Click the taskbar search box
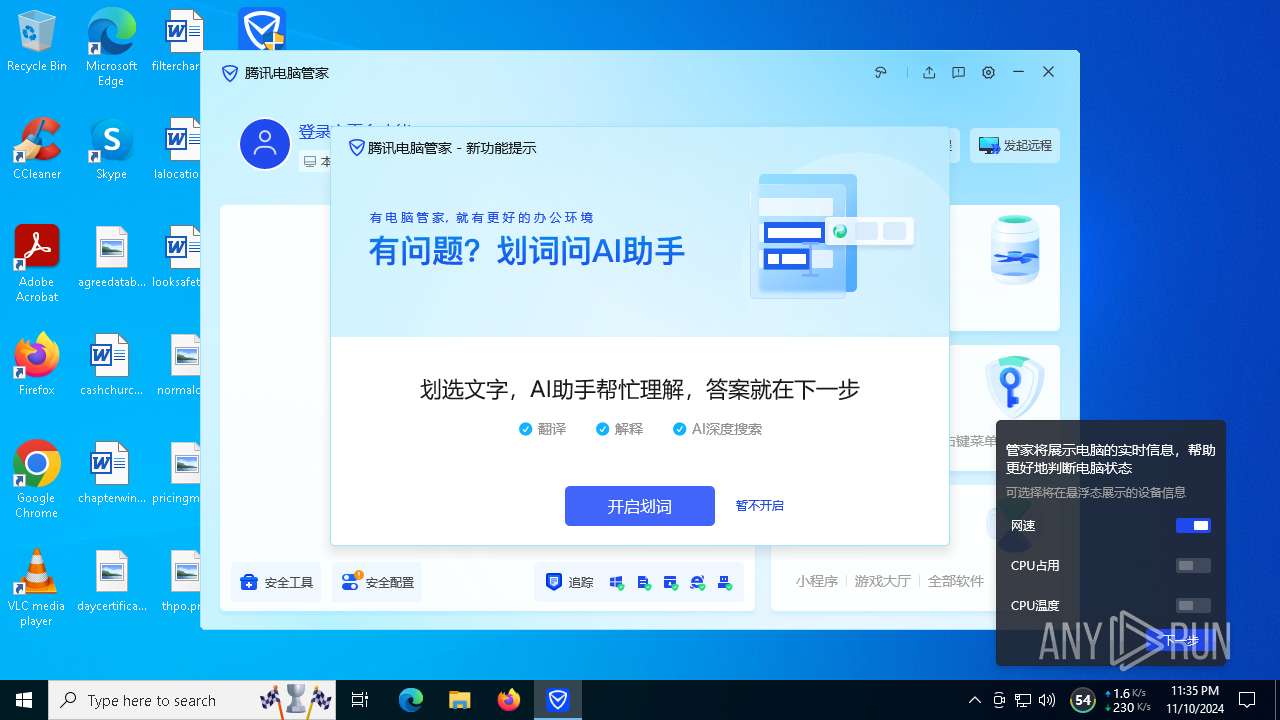This screenshot has height=720, width=1280. coord(194,700)
